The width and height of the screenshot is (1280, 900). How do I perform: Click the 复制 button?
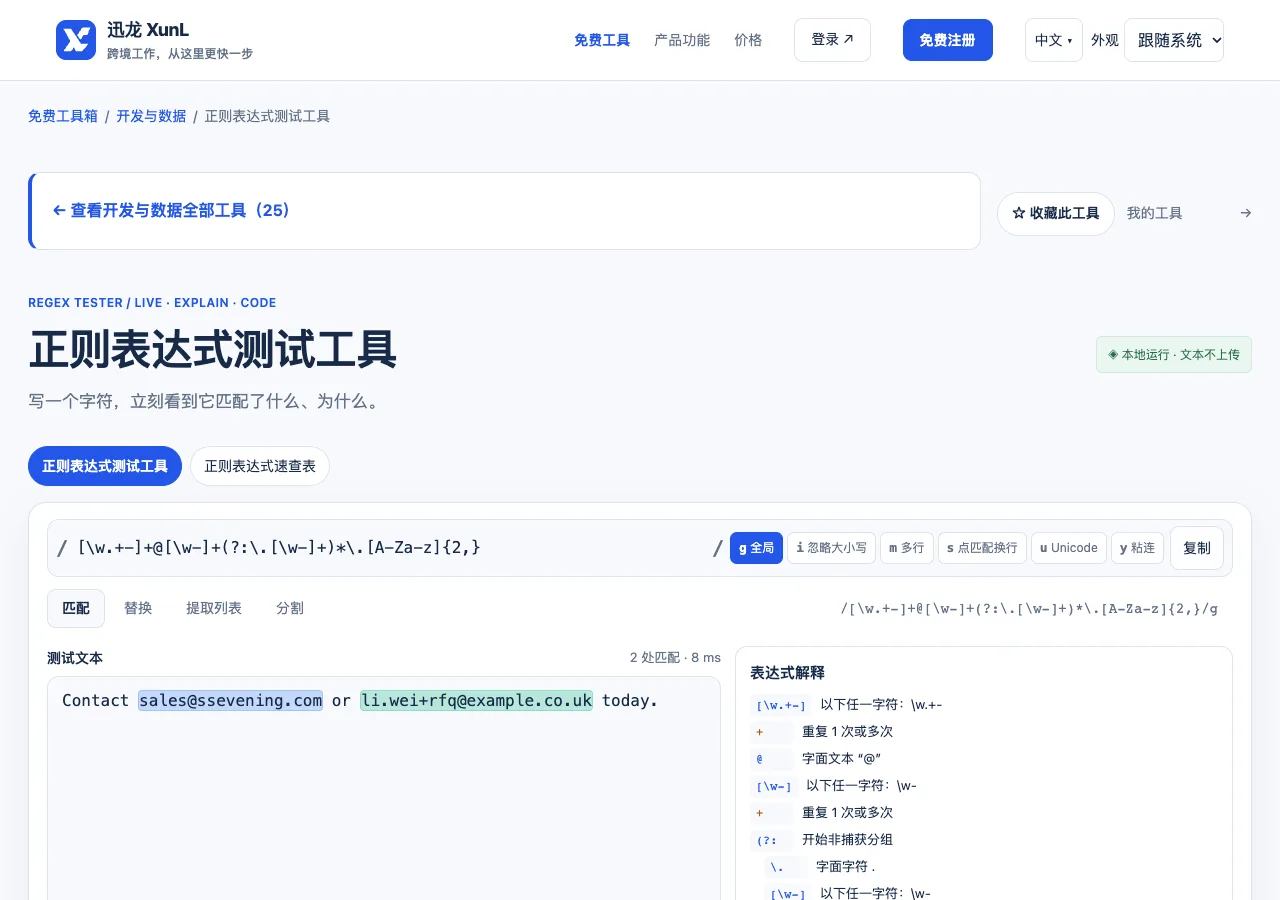(x=1197, y=548)
